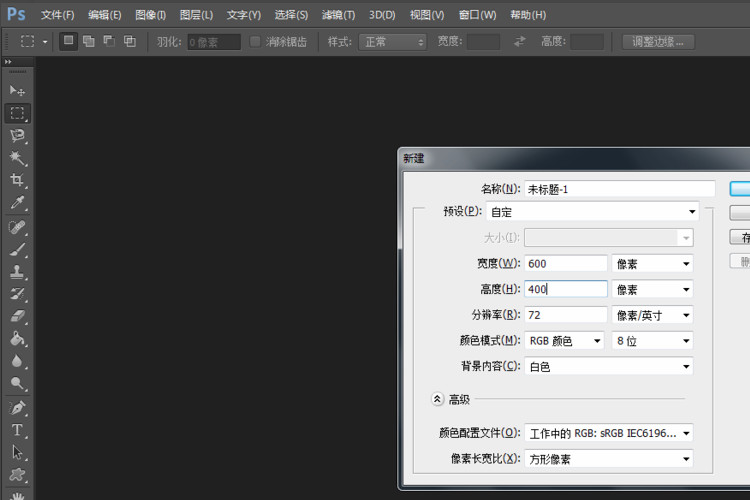Select the Blur tool
750x500 pixels.
17,361
